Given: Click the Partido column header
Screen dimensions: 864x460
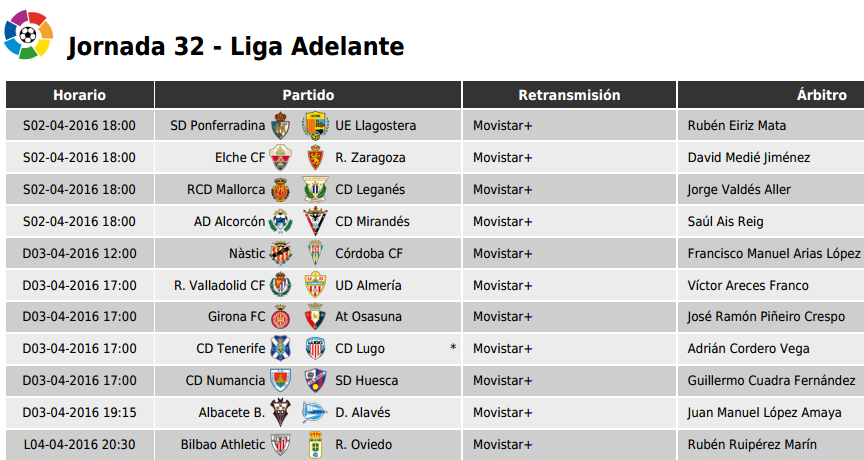Looking at the screenshot, I should [308, 95].
